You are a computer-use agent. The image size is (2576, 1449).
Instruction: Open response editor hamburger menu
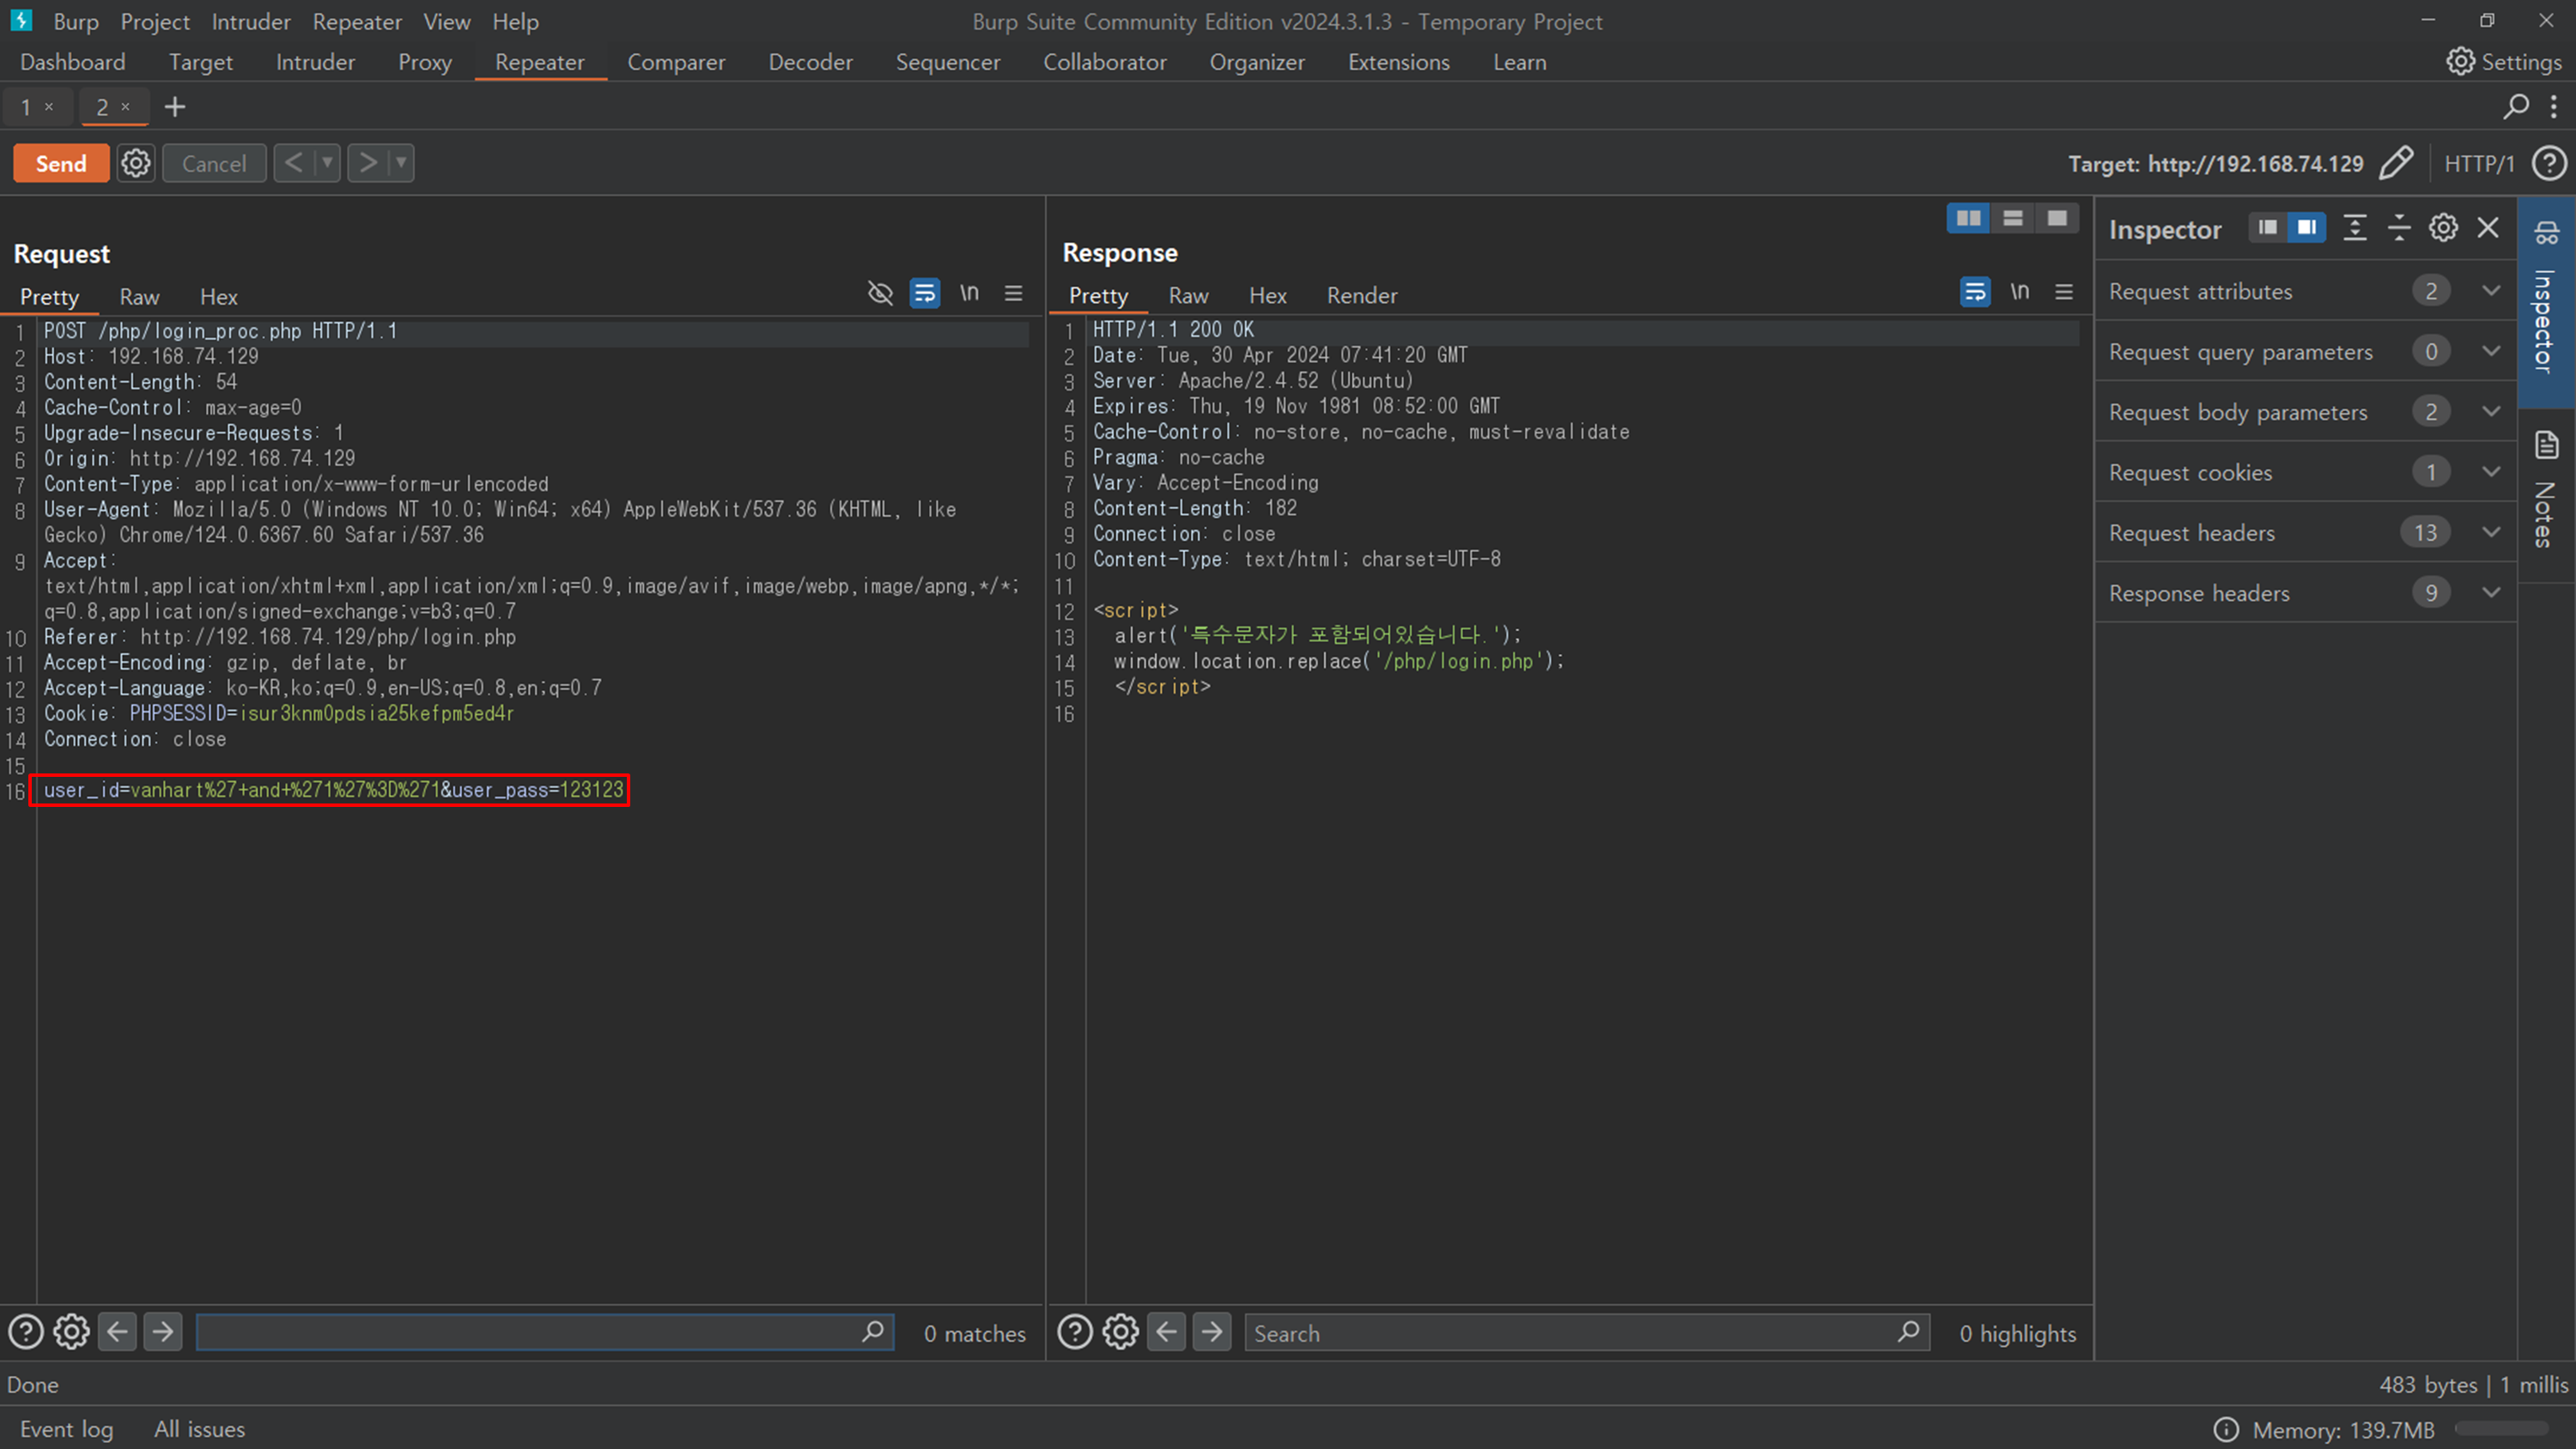pos(2064,292)
